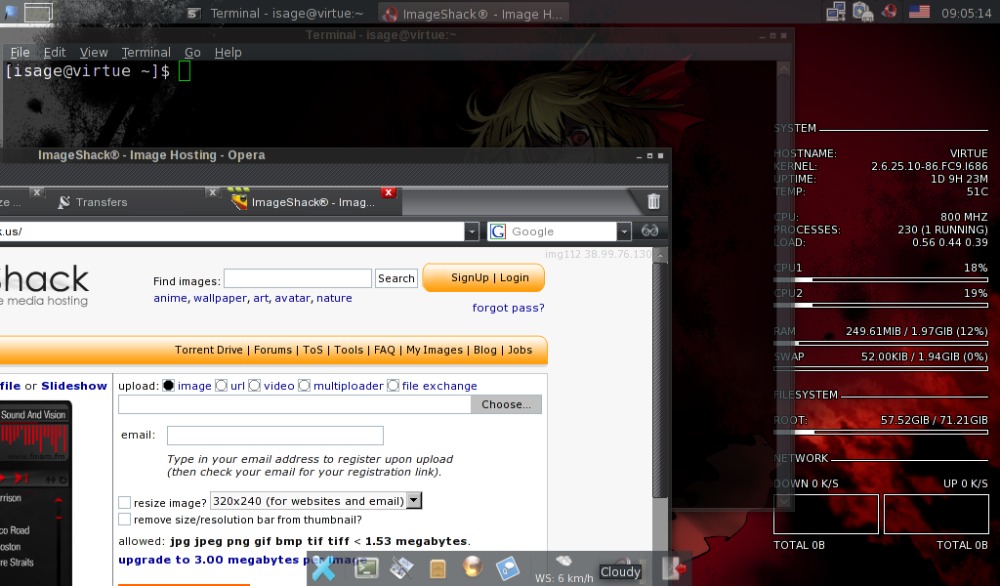Screen dimensions: 1000x586
Task: Click the blue X icon in the dock
Action: pos(323,567)
